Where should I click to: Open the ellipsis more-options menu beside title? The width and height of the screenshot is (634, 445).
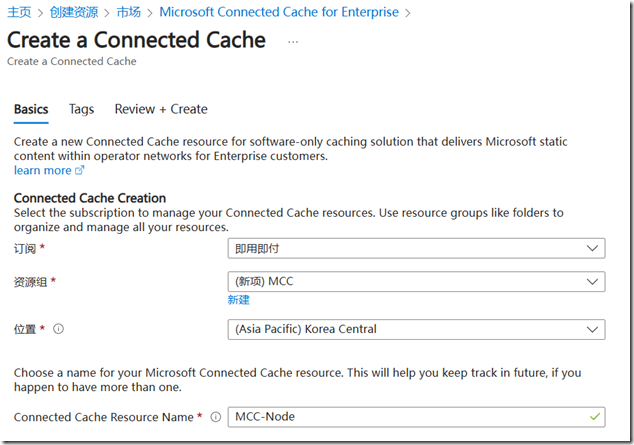coord(293,42)
